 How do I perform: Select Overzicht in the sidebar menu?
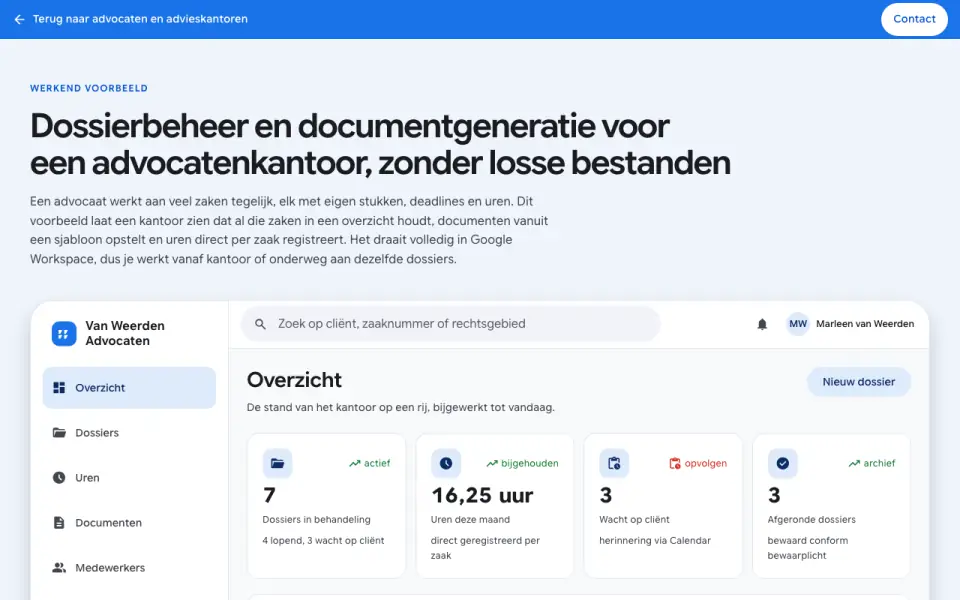pyautogui.click(x=129, y=388)
